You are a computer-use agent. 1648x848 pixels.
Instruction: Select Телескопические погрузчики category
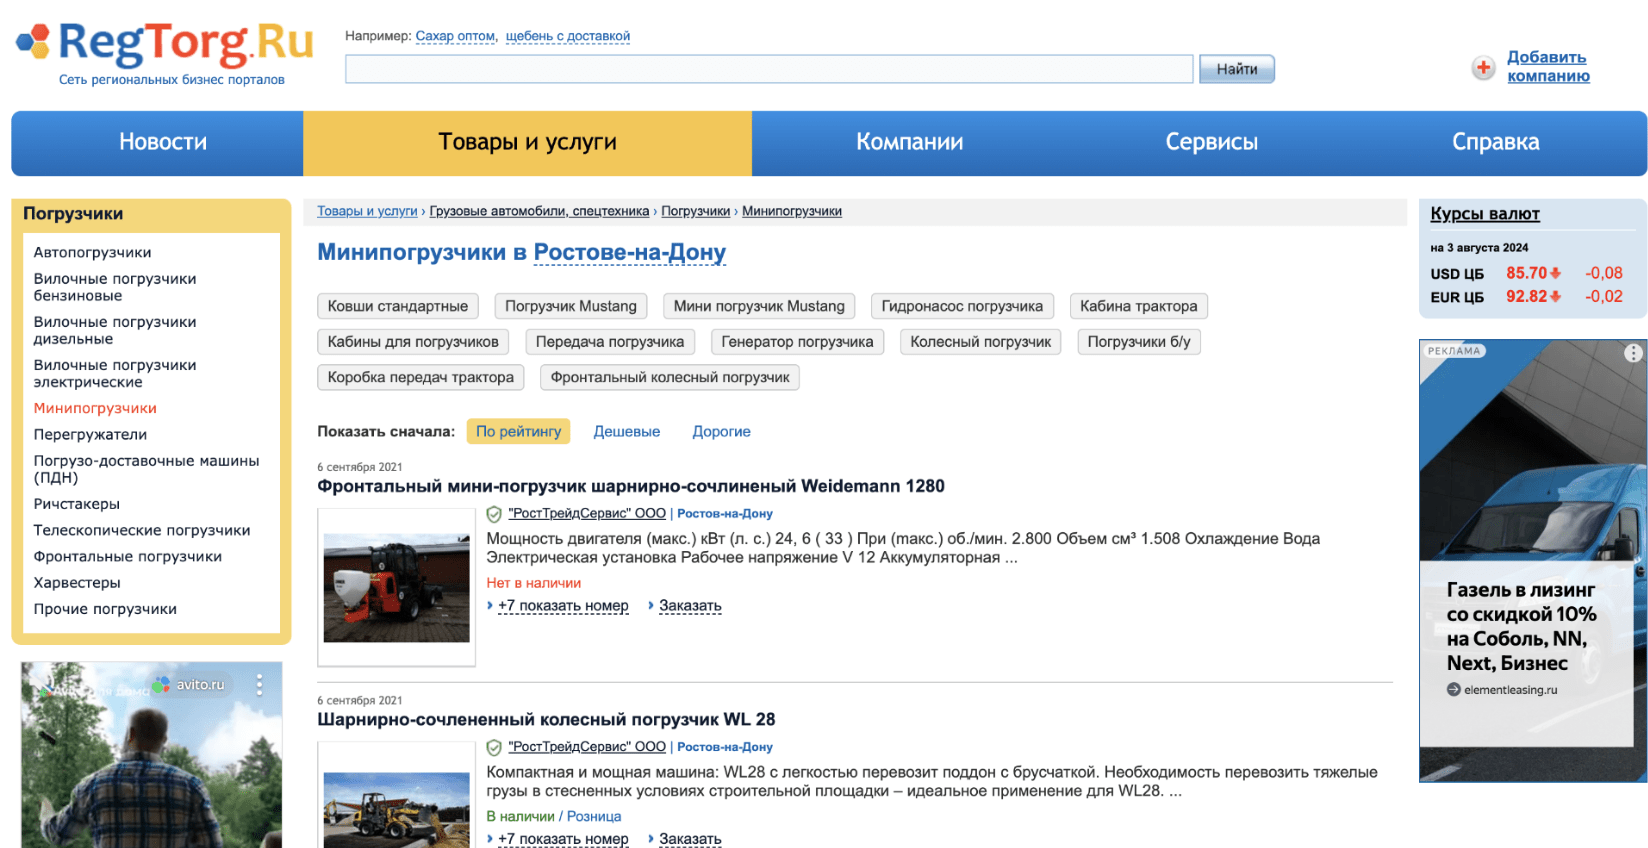[142, 530]
